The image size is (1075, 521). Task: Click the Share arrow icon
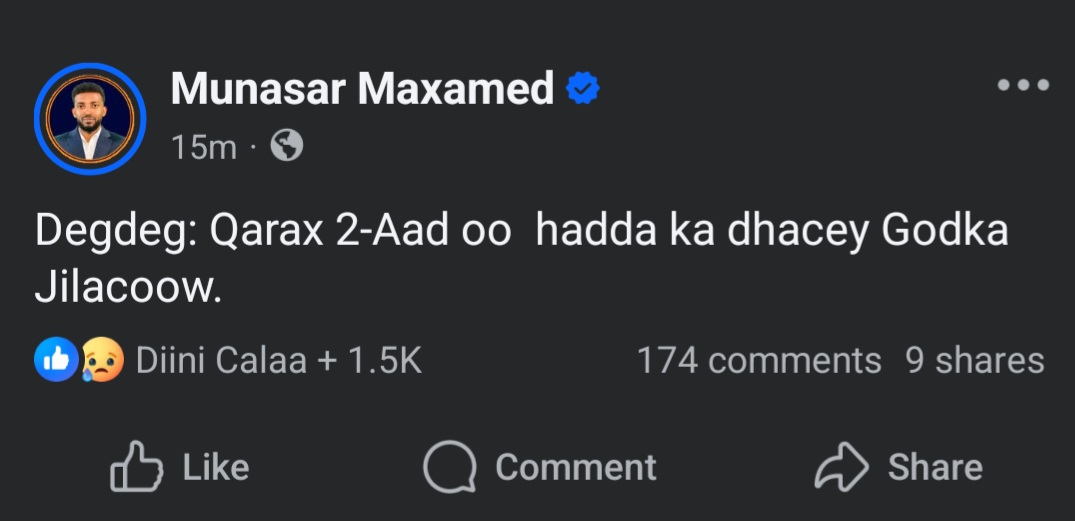843,467
